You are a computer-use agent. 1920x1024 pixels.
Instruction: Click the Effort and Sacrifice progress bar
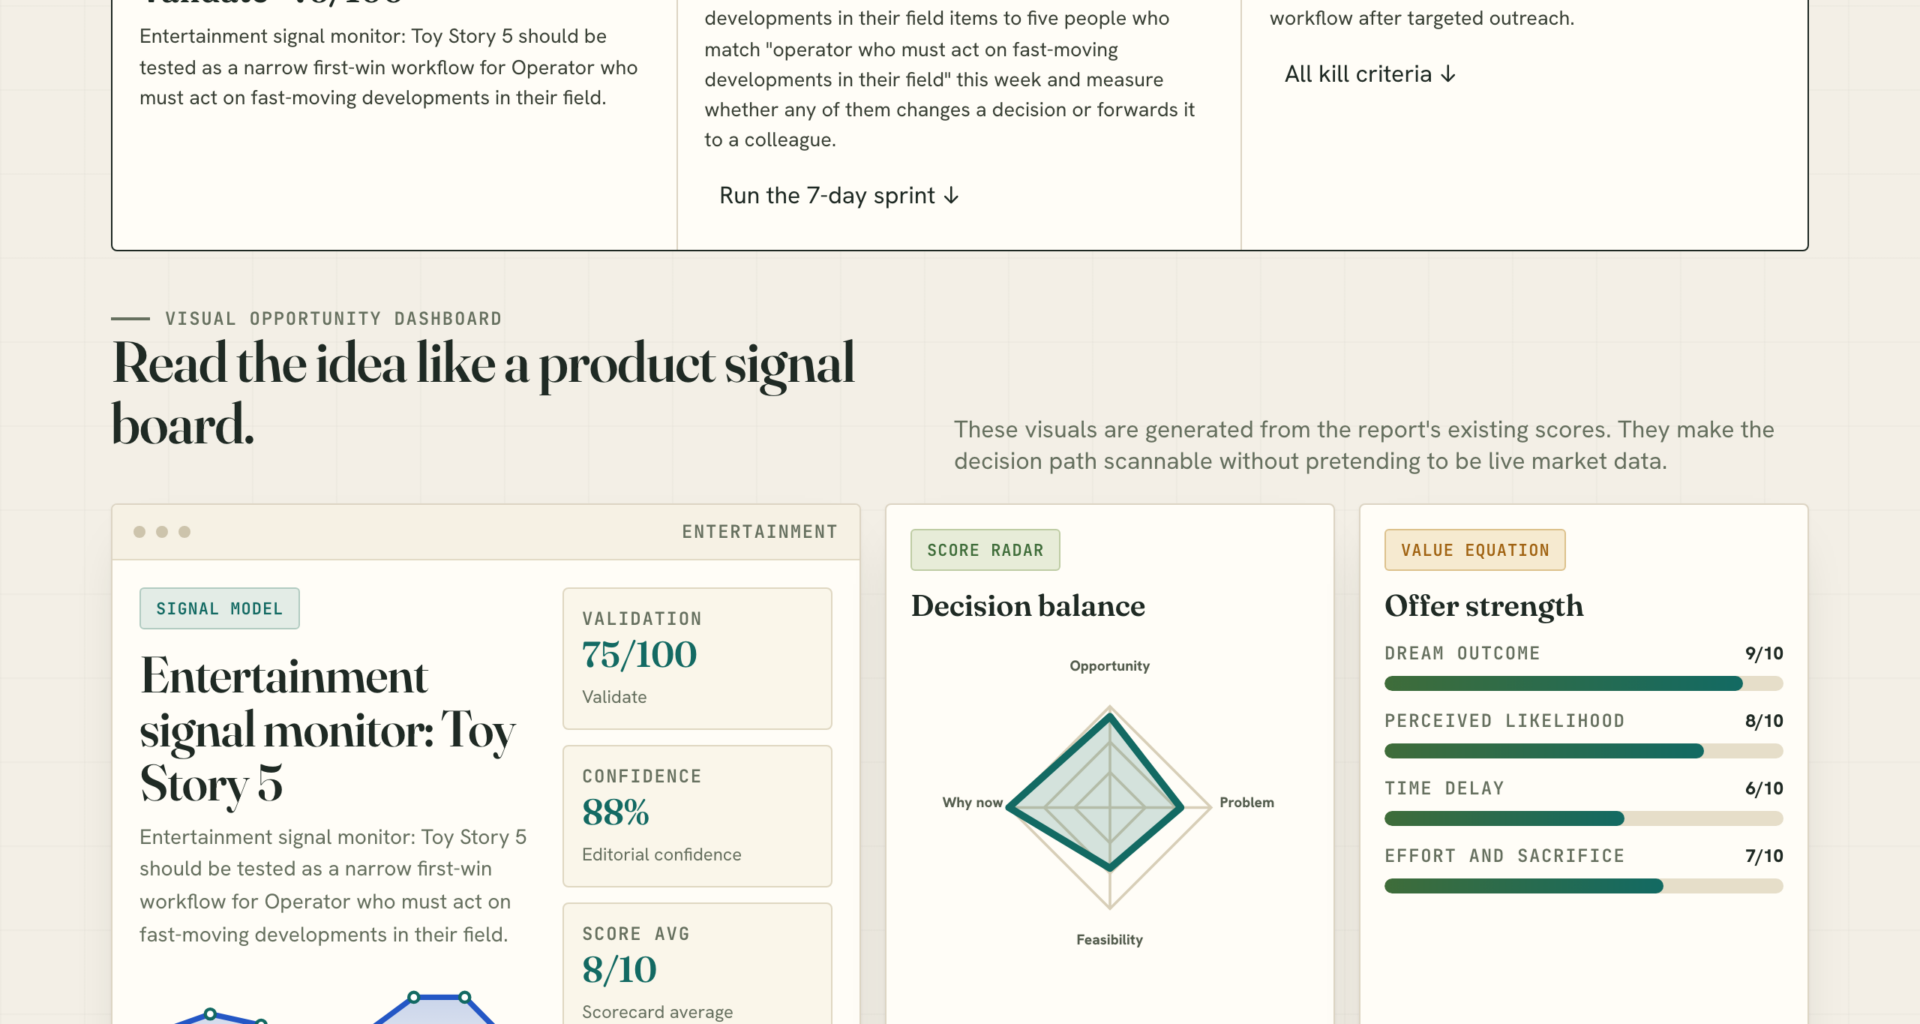coord(1583,886)
